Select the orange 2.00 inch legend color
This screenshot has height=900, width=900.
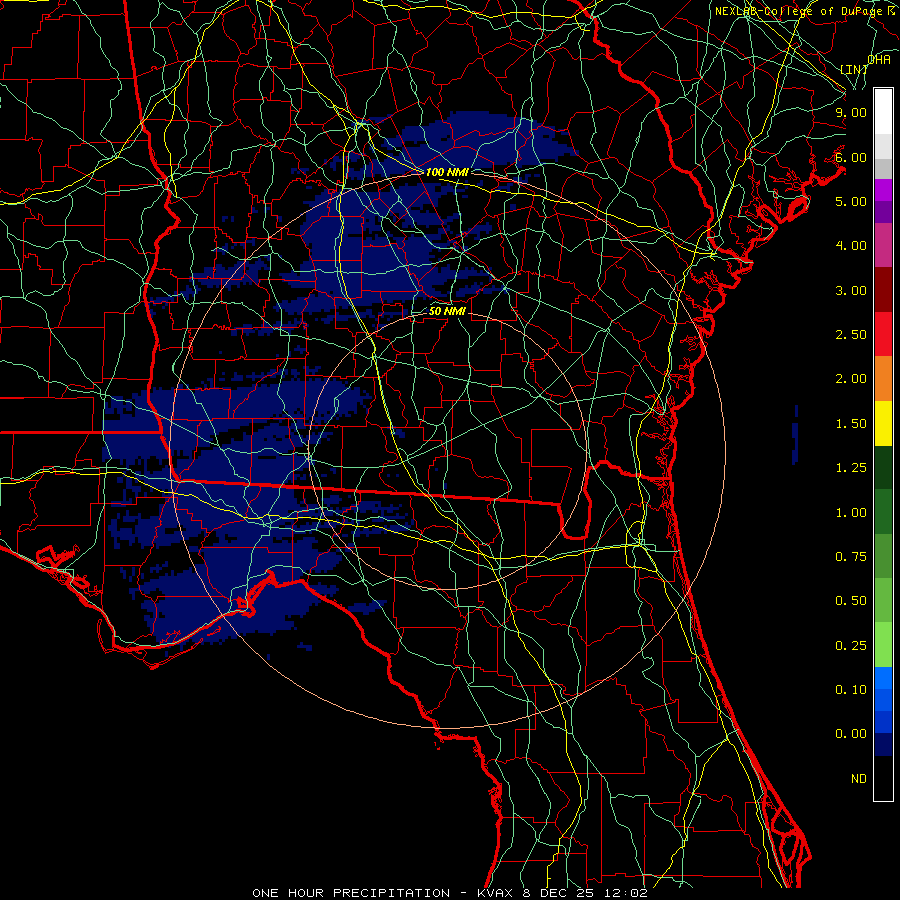tap(883, 378)
